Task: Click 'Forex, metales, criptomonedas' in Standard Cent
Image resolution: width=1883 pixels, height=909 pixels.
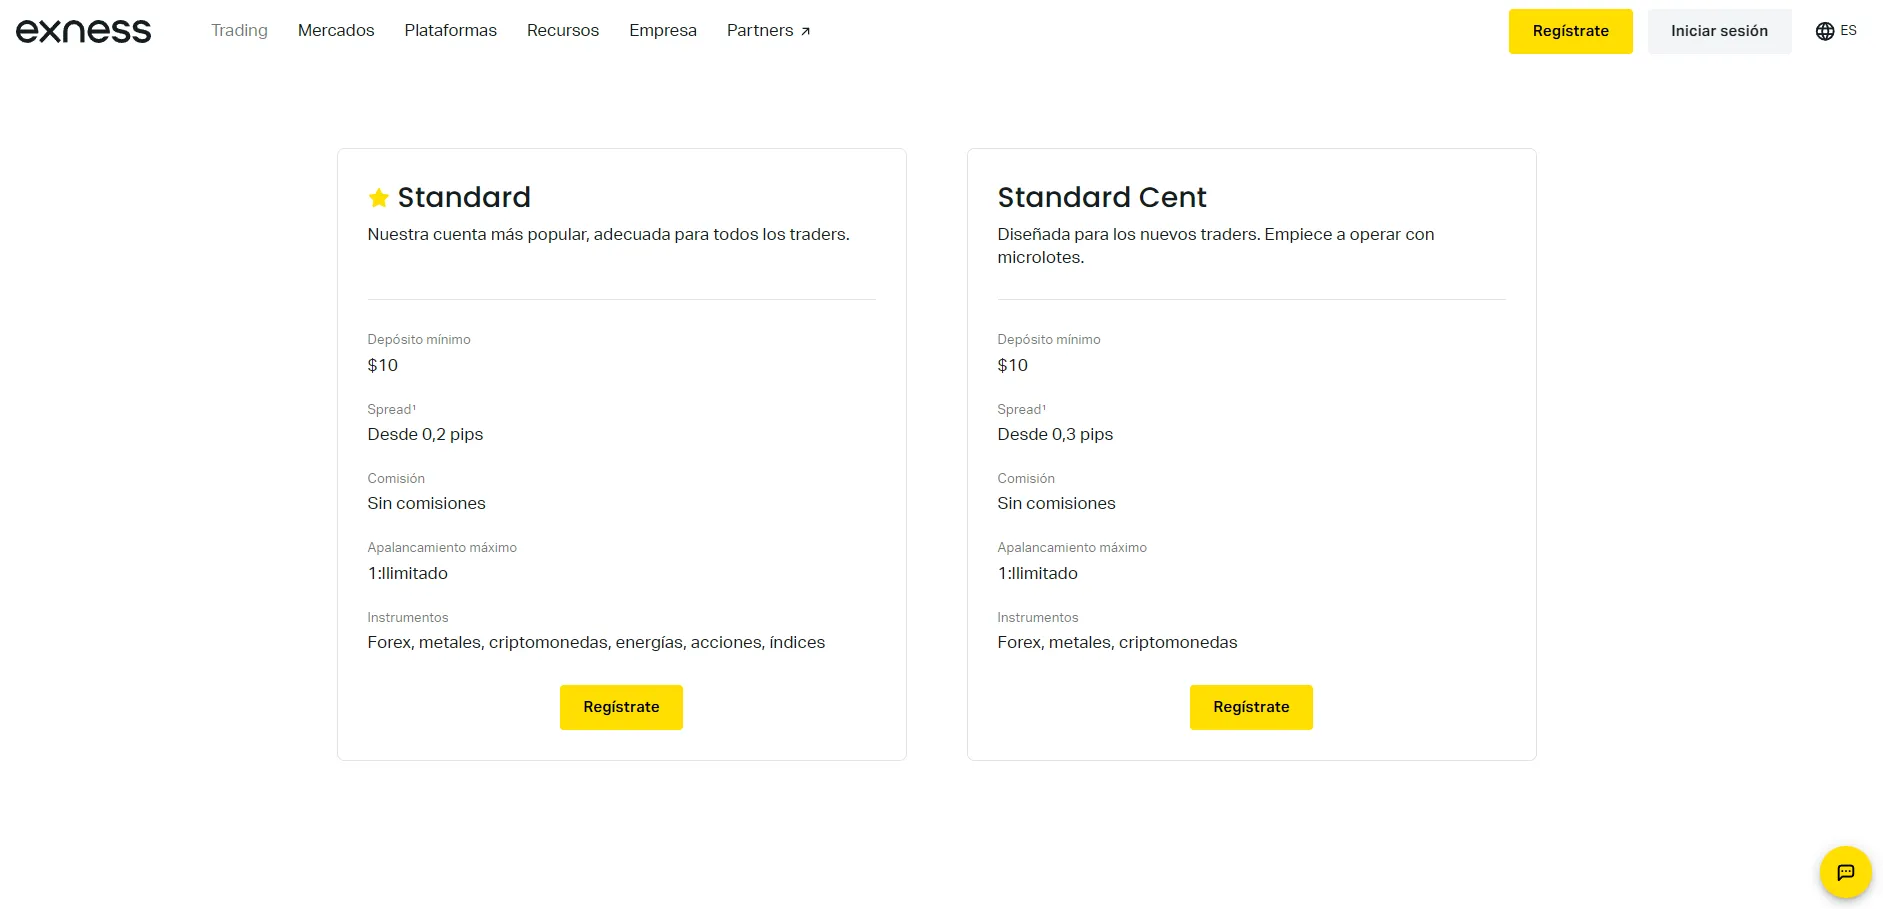Action: [1117, 642]
